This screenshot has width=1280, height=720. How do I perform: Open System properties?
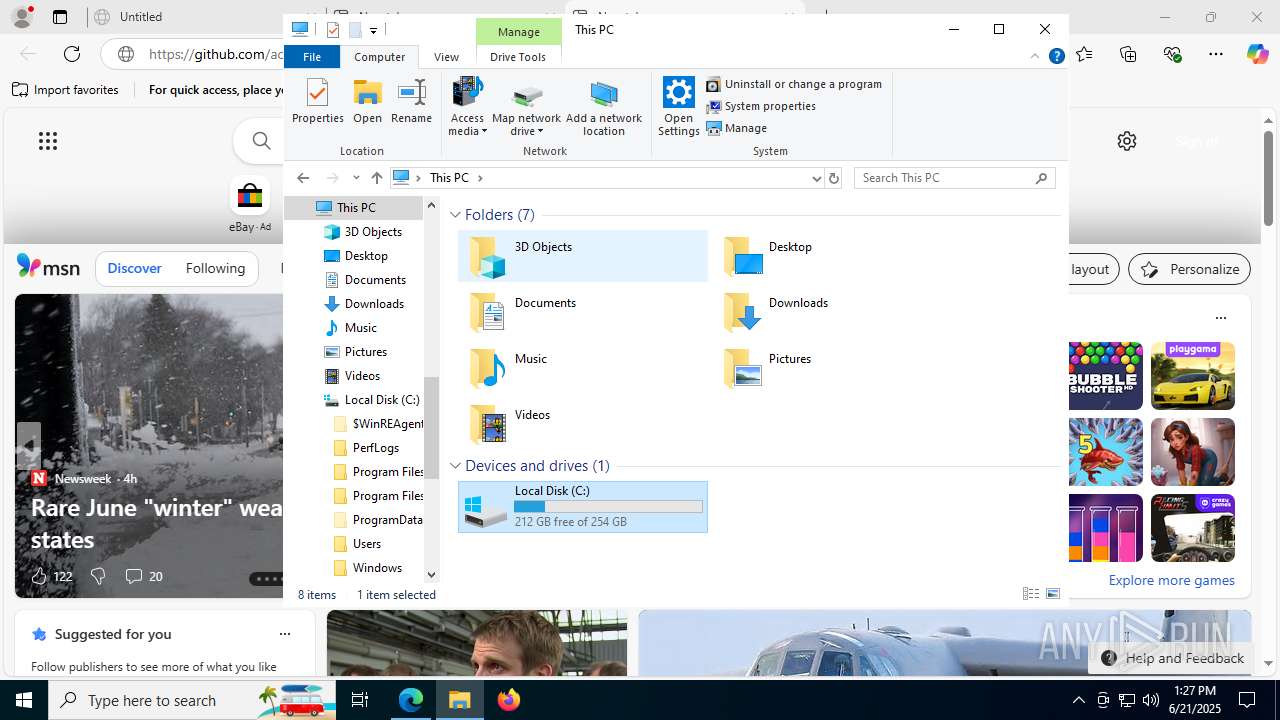point(762,106)
